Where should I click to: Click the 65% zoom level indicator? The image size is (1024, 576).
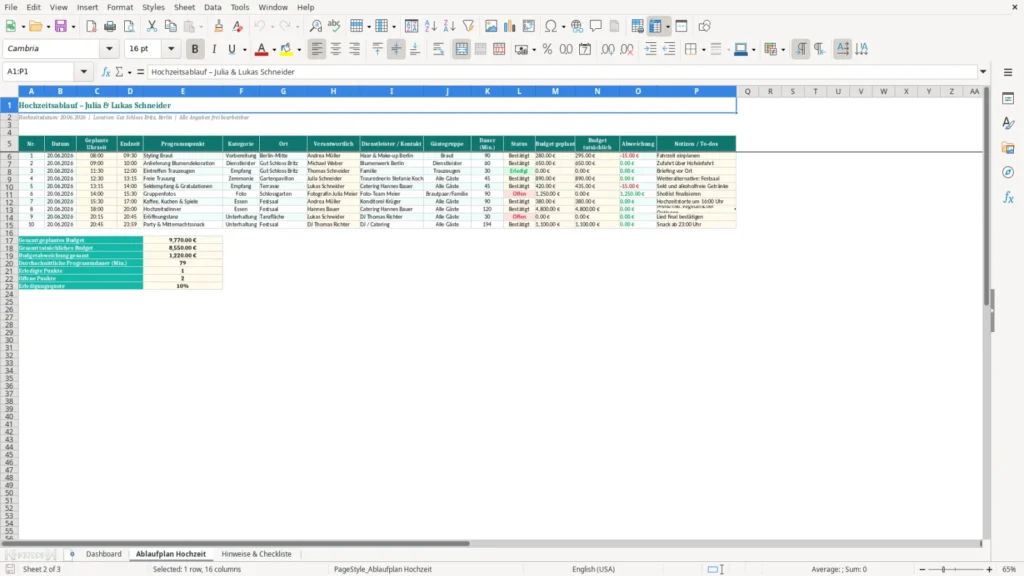(1009, 569)
